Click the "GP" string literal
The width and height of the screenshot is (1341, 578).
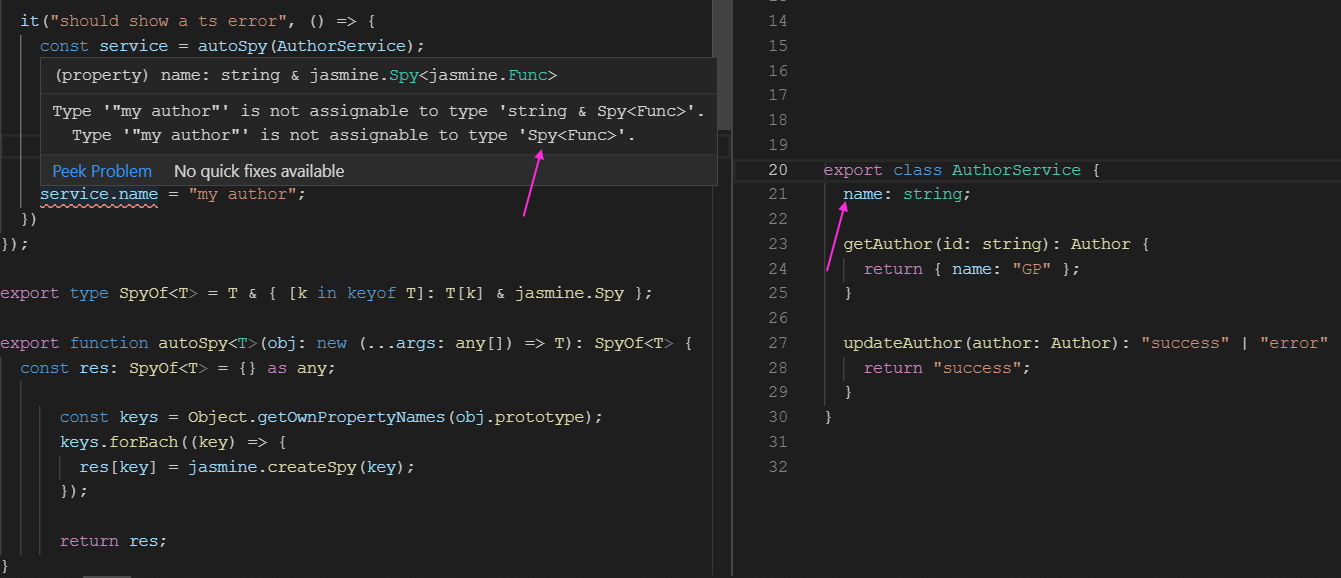click(1031, 268)
